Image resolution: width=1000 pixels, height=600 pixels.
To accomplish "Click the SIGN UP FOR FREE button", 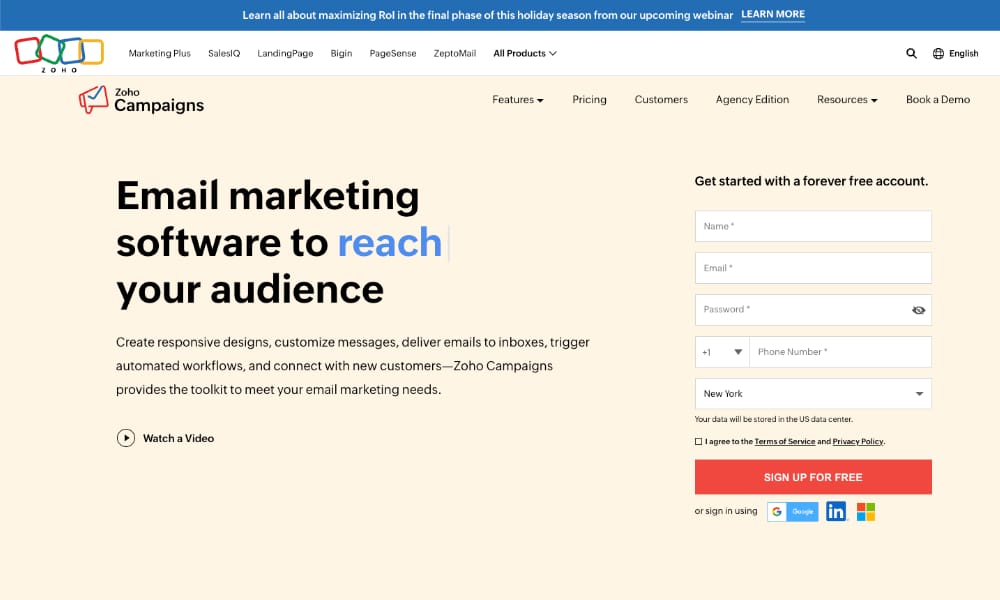I will [x=813, y=477].
